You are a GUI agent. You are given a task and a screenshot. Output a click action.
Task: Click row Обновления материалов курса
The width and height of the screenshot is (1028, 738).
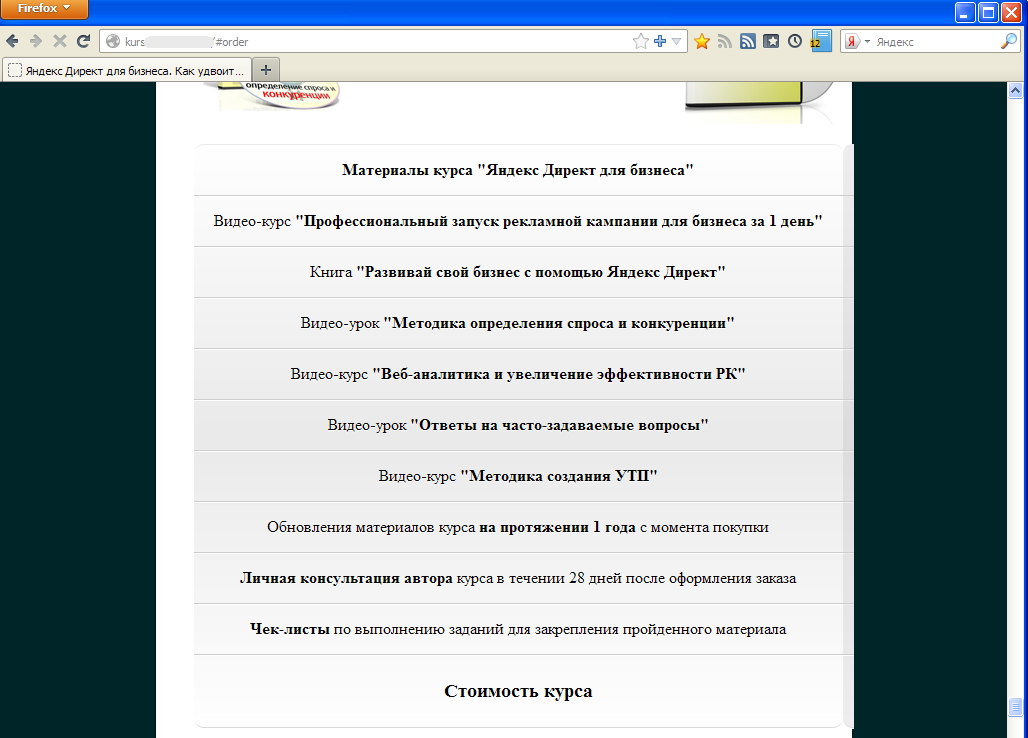point(518,527)
